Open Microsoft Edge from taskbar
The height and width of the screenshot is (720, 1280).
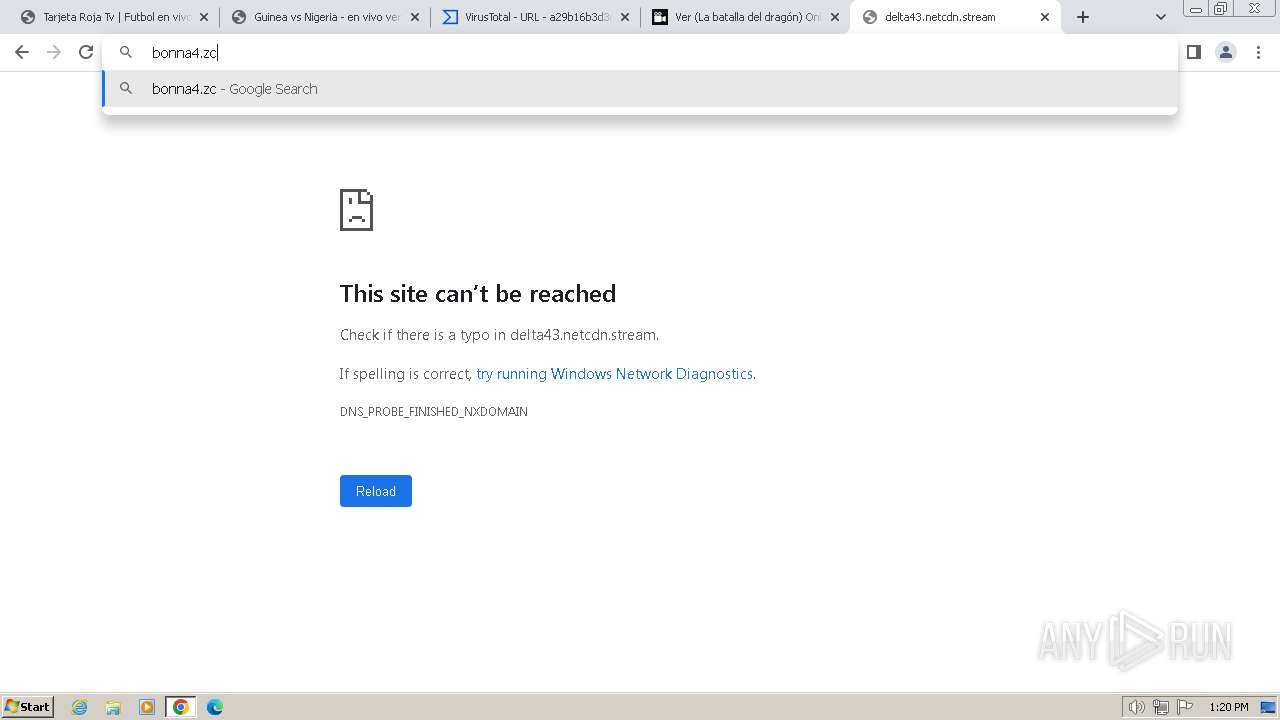coord(215,707)
